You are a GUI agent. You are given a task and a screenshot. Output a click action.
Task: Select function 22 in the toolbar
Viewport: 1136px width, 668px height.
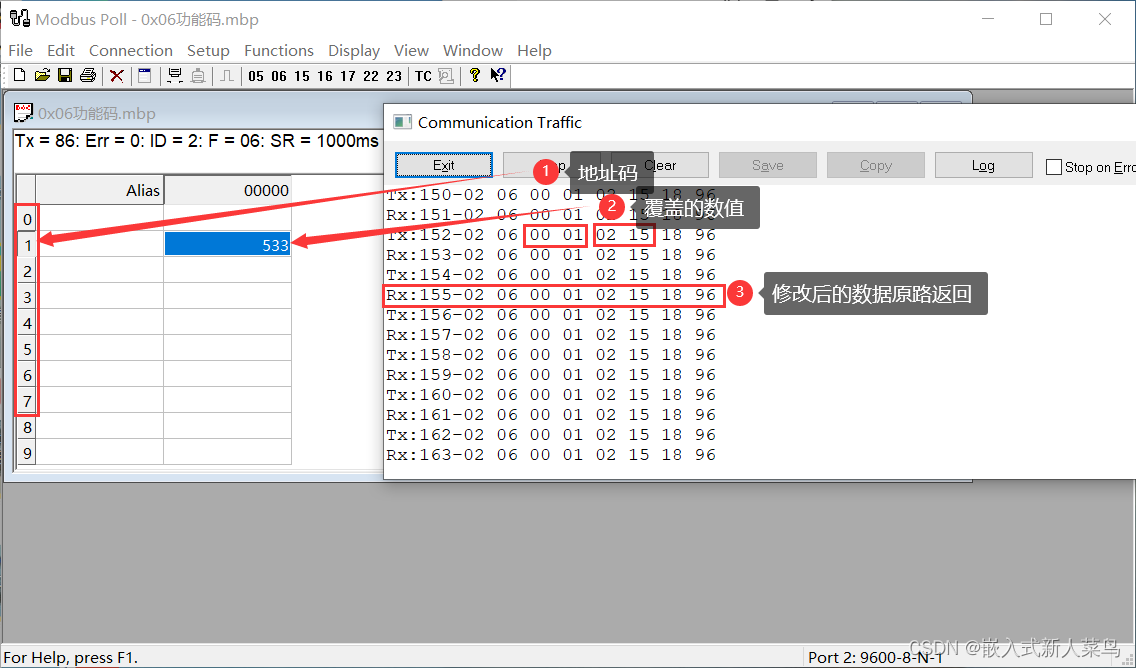pyautogui.click(x=371, y=76)
